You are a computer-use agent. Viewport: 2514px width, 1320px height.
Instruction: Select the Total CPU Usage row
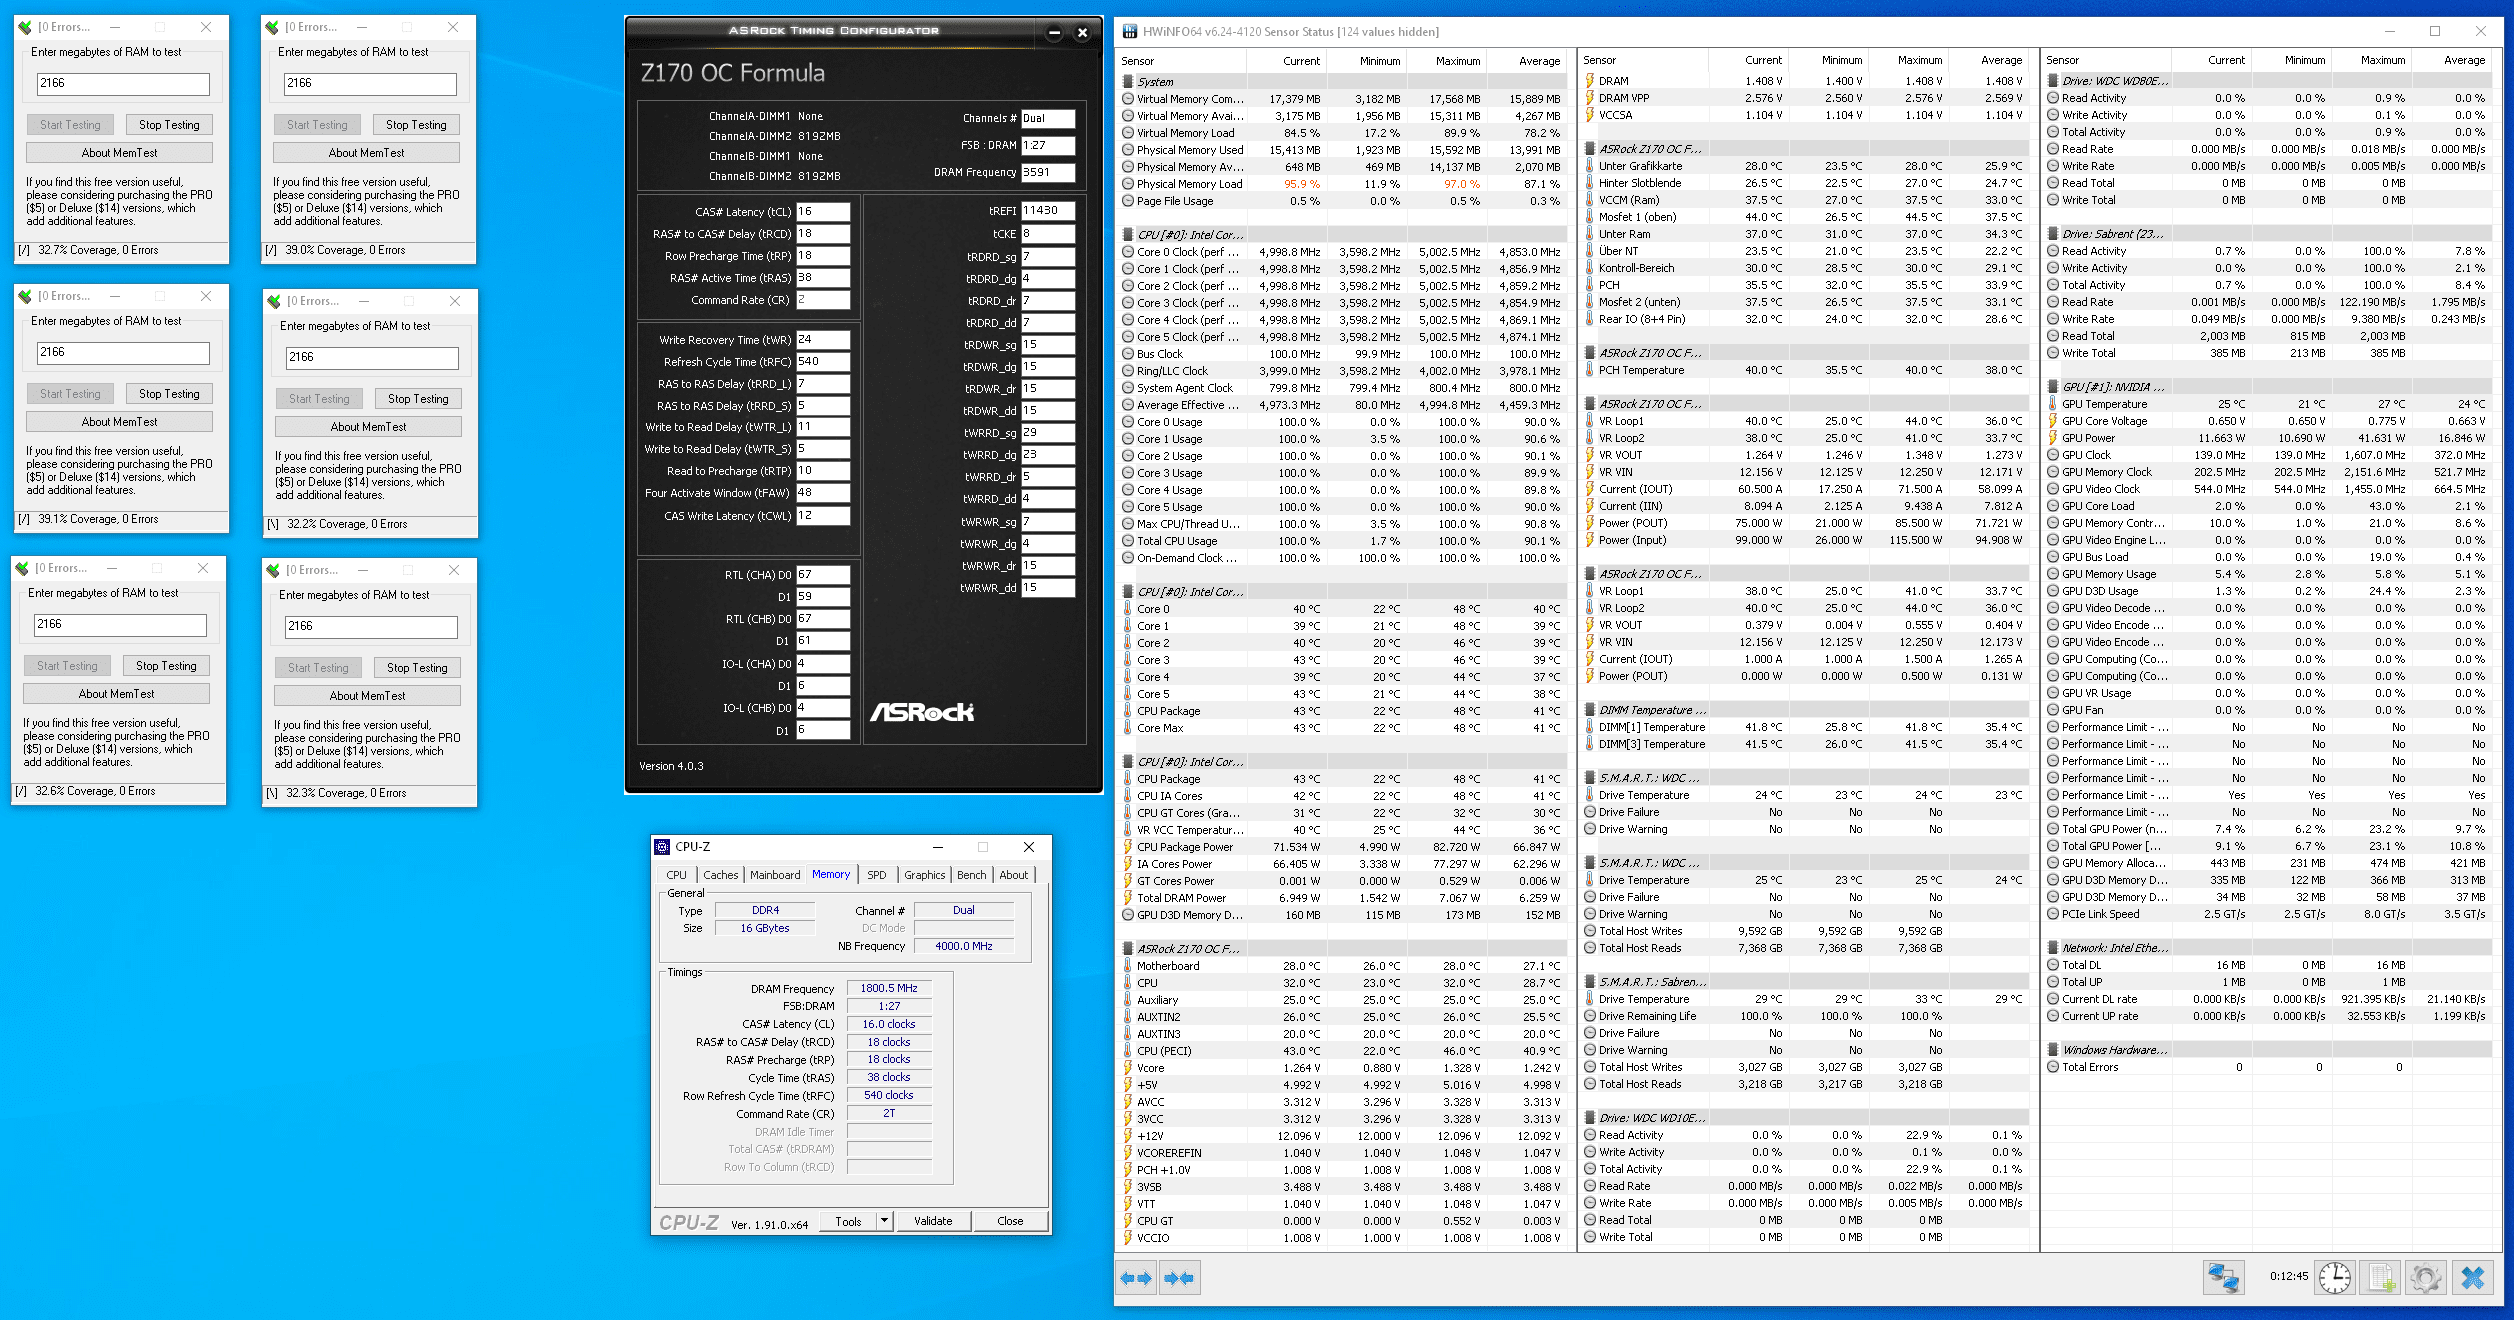point(1341,541)
